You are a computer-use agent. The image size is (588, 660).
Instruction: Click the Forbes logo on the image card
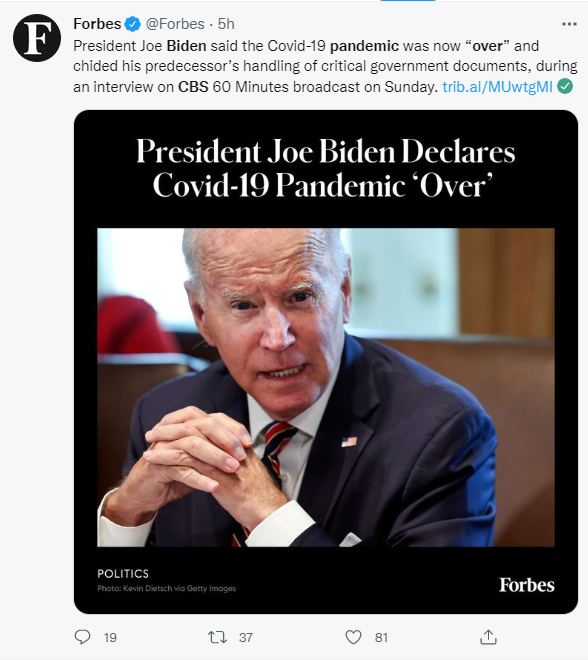click(527, 585)
